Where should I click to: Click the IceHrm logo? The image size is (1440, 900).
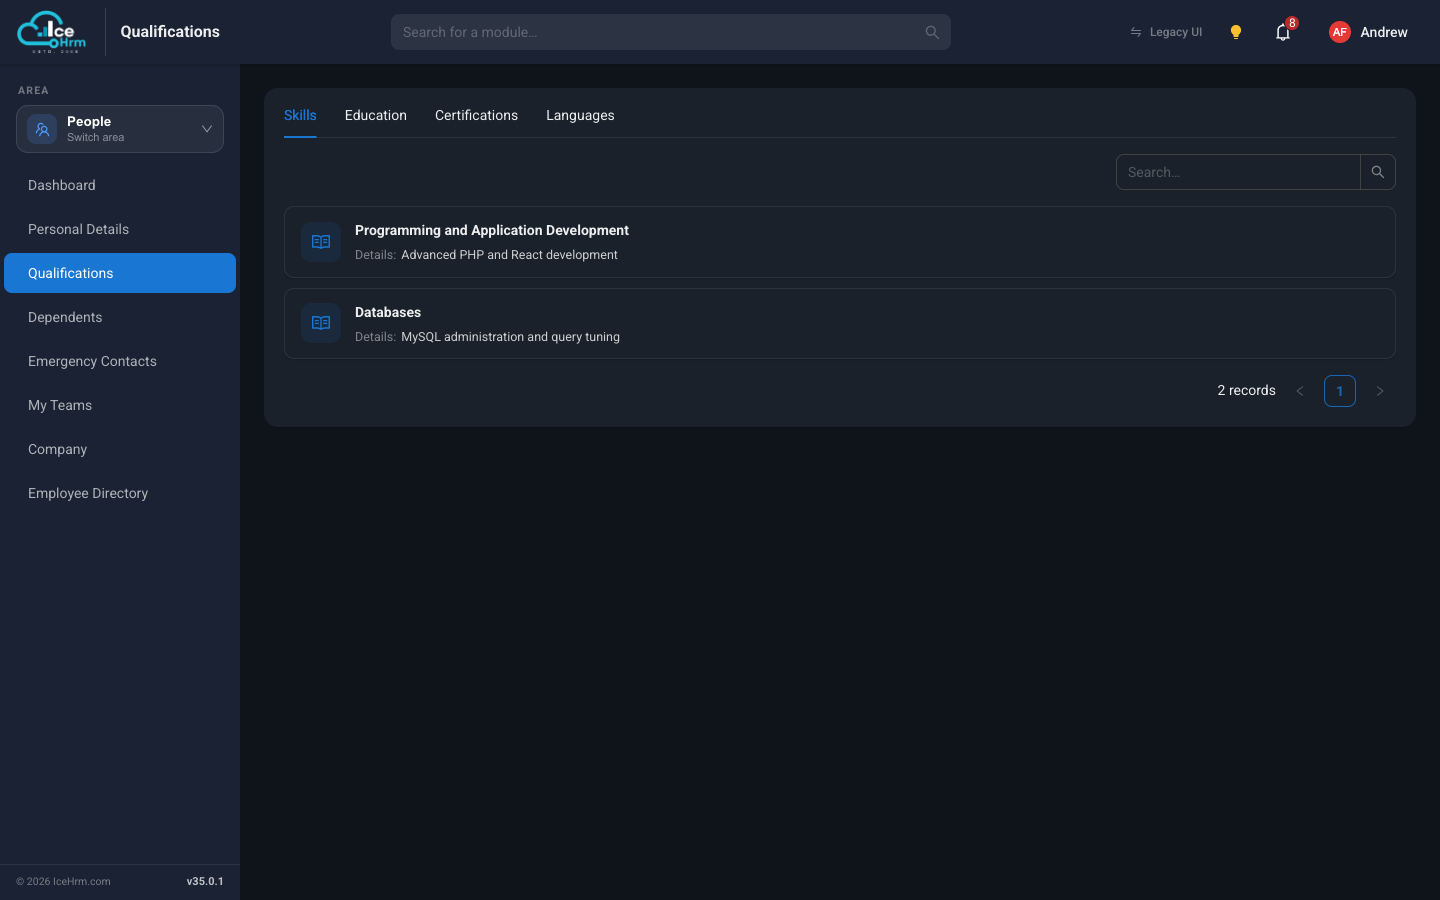[52, 32]
